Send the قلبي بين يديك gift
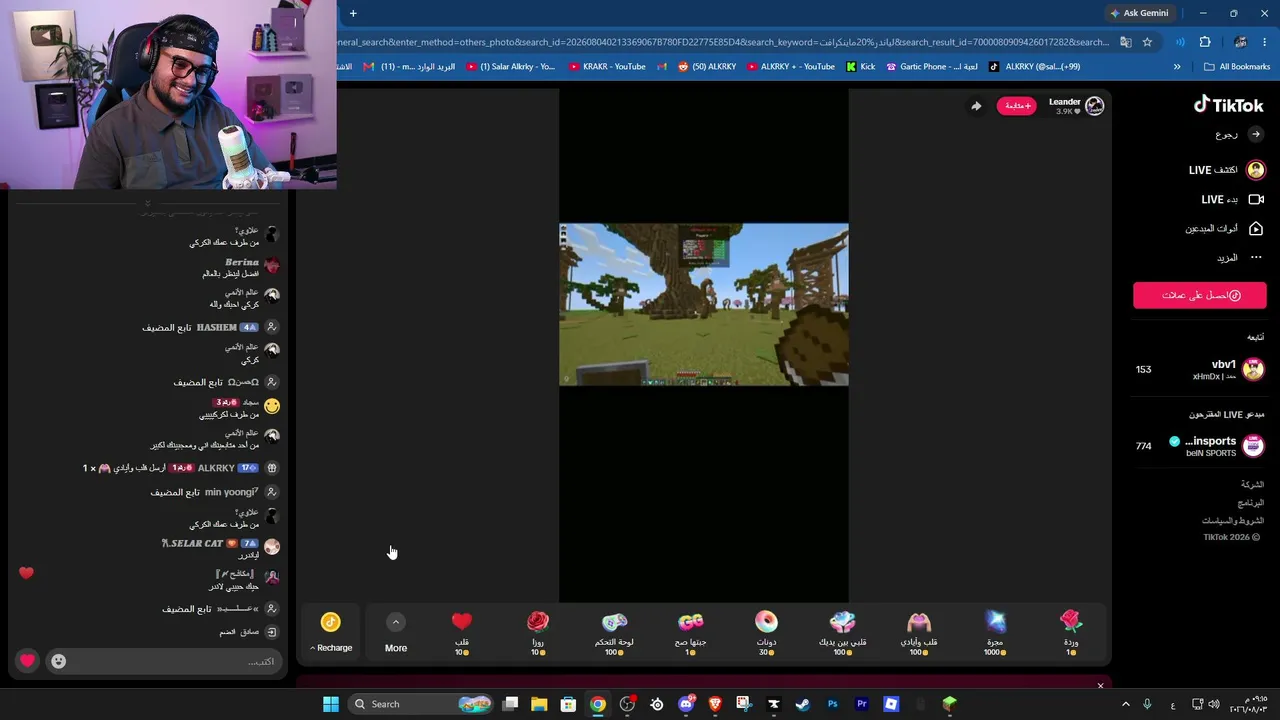 pyautogui.click(x=842, y=633)
